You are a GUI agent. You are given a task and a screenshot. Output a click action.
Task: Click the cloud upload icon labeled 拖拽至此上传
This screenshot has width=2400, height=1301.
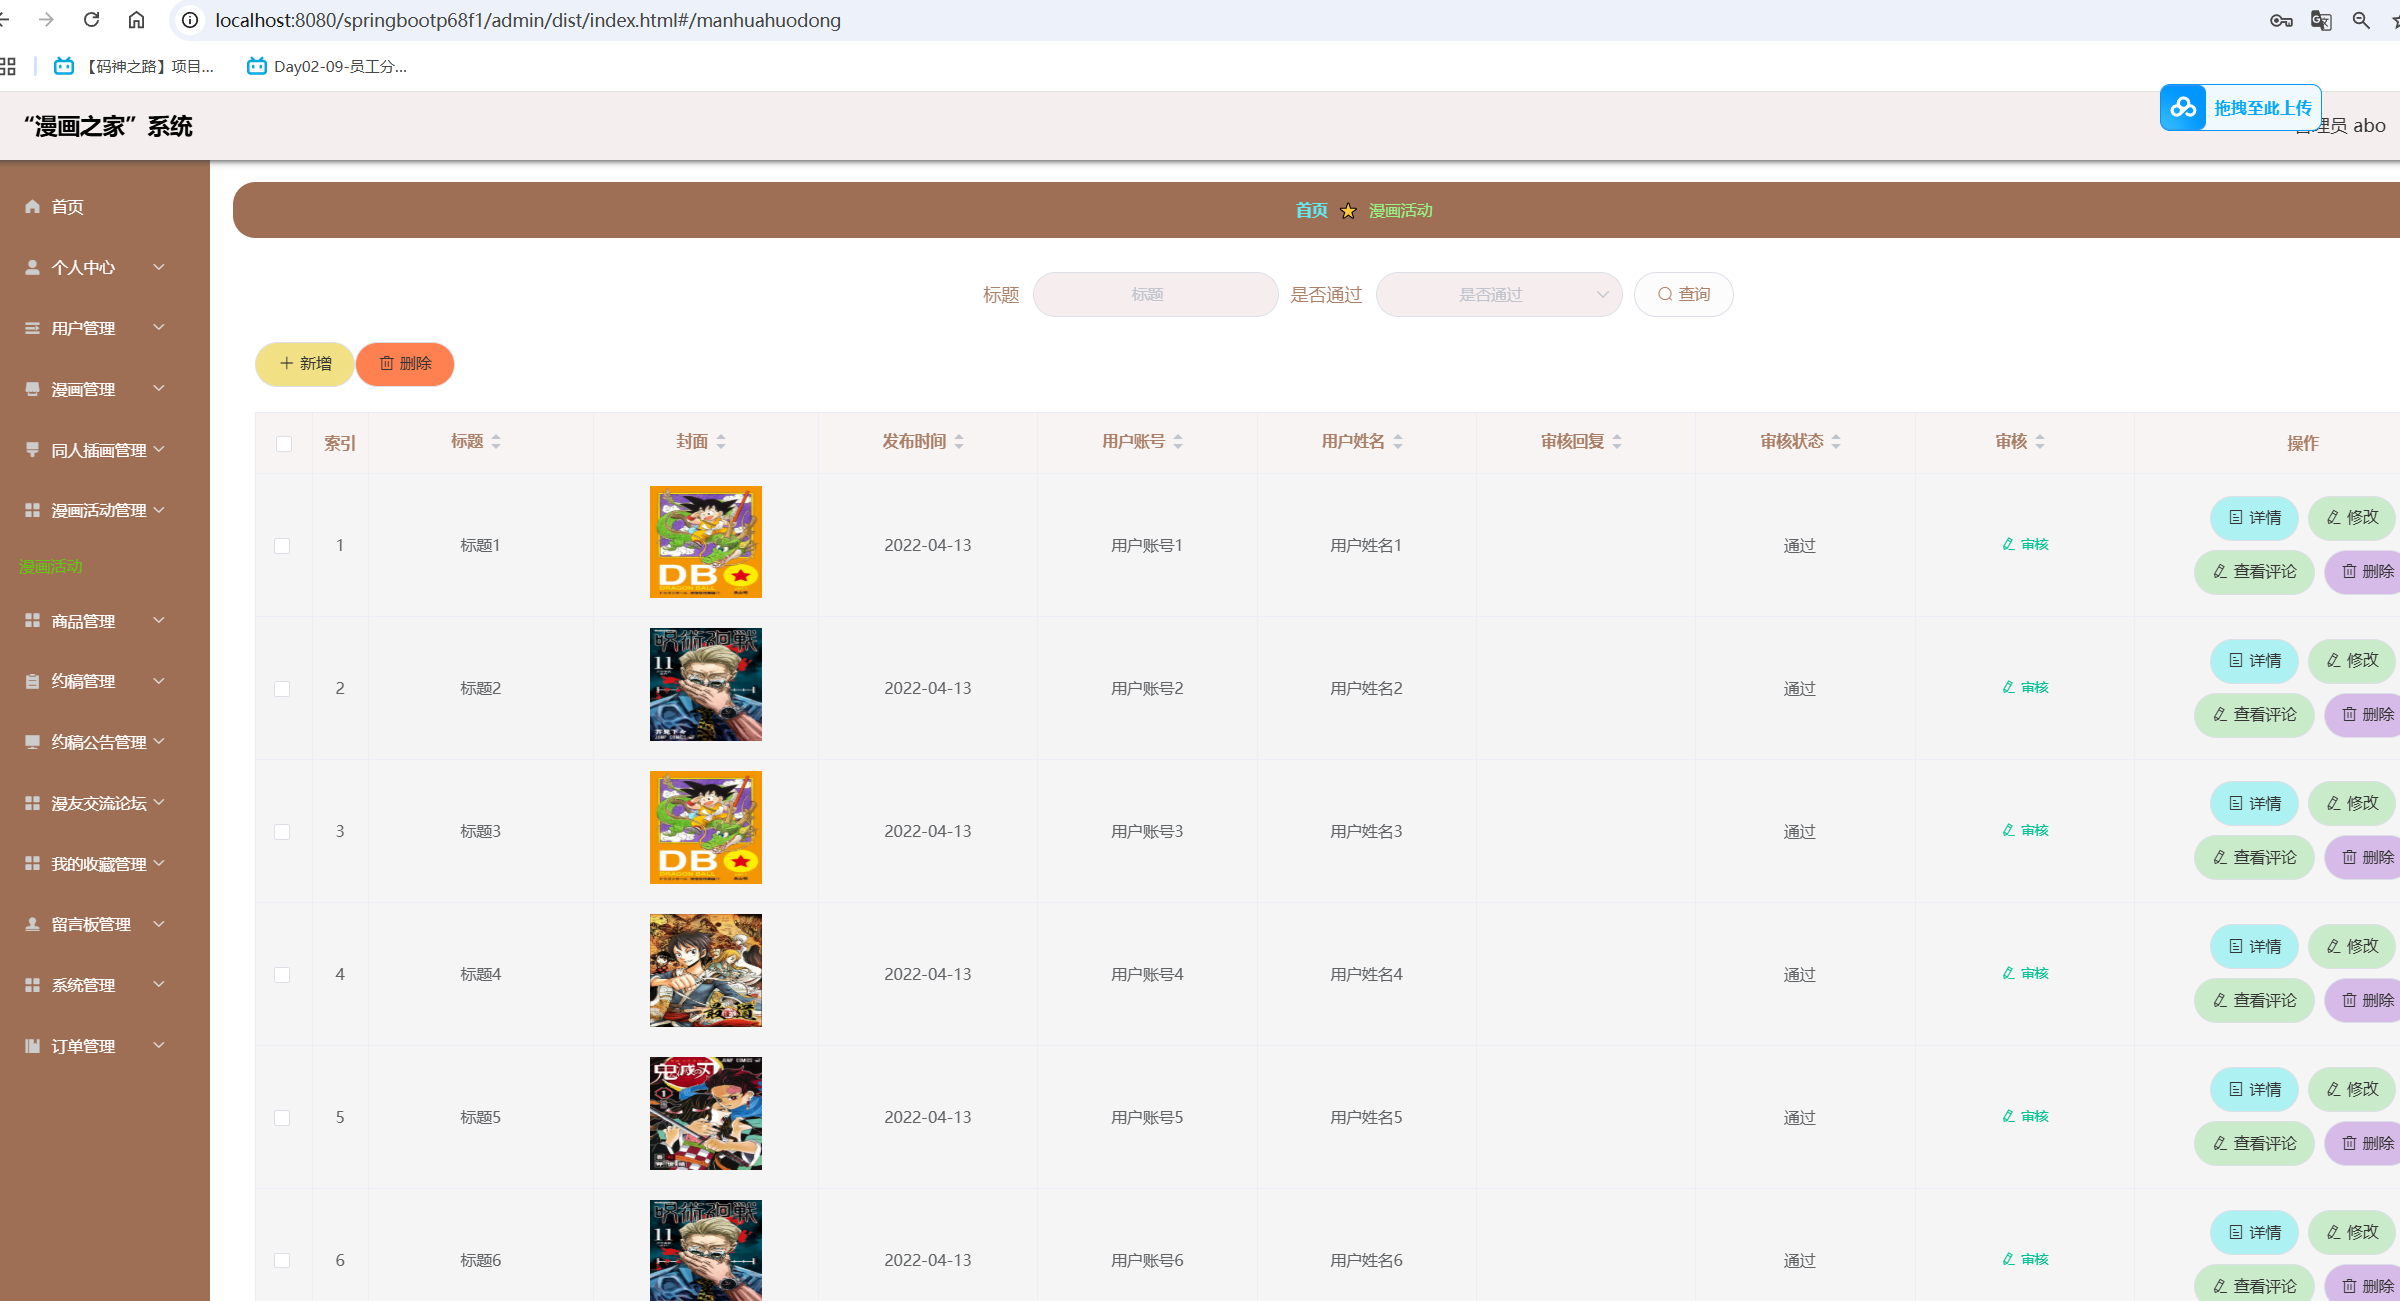[2183, 107]
